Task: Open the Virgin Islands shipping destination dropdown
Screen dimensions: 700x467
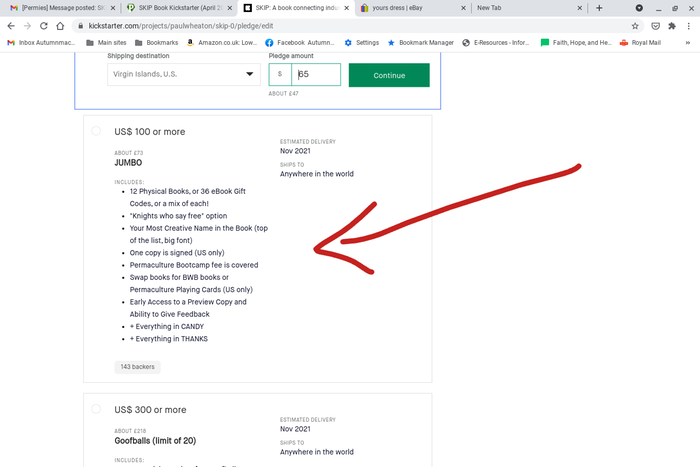Action: [x=183, y=75]
